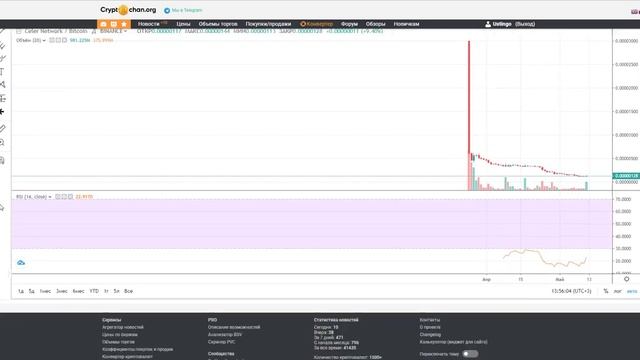The height and width of the screenshot is (360, 640).
Task: Open chart settings gear icon
Action: click(627, 279)
